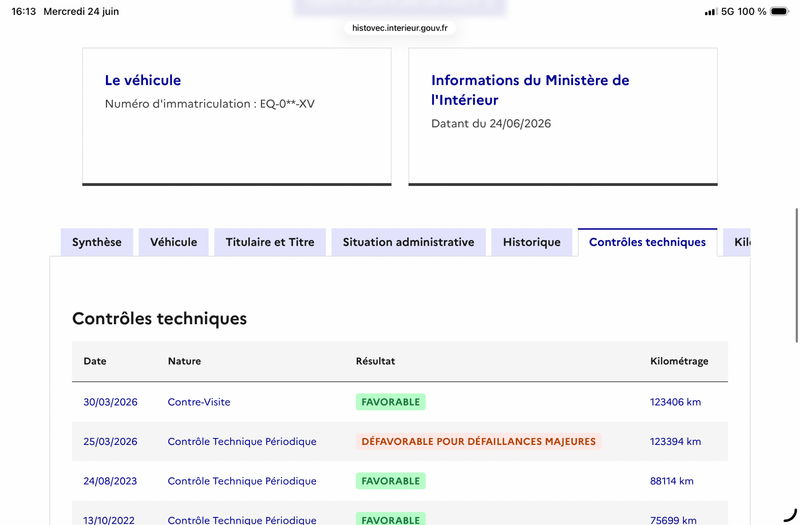Tap the histovec.interieur.gouv.fr address bar
The image size is (800, 525).
click(400, 28)
